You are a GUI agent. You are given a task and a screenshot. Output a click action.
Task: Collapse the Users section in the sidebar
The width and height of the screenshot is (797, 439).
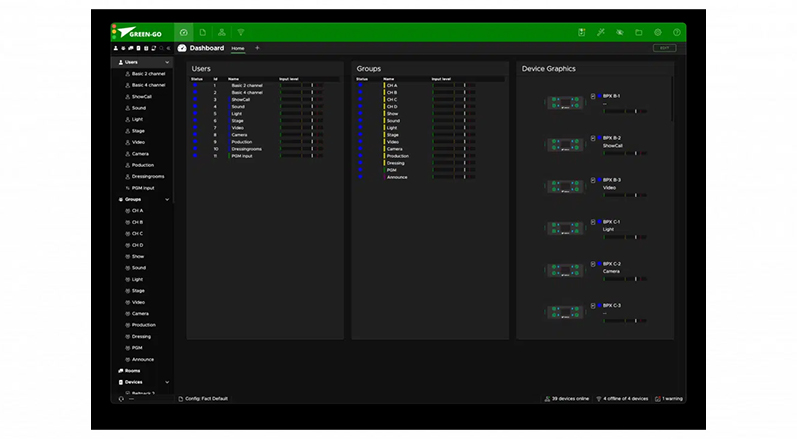click(x=167, y=62)
